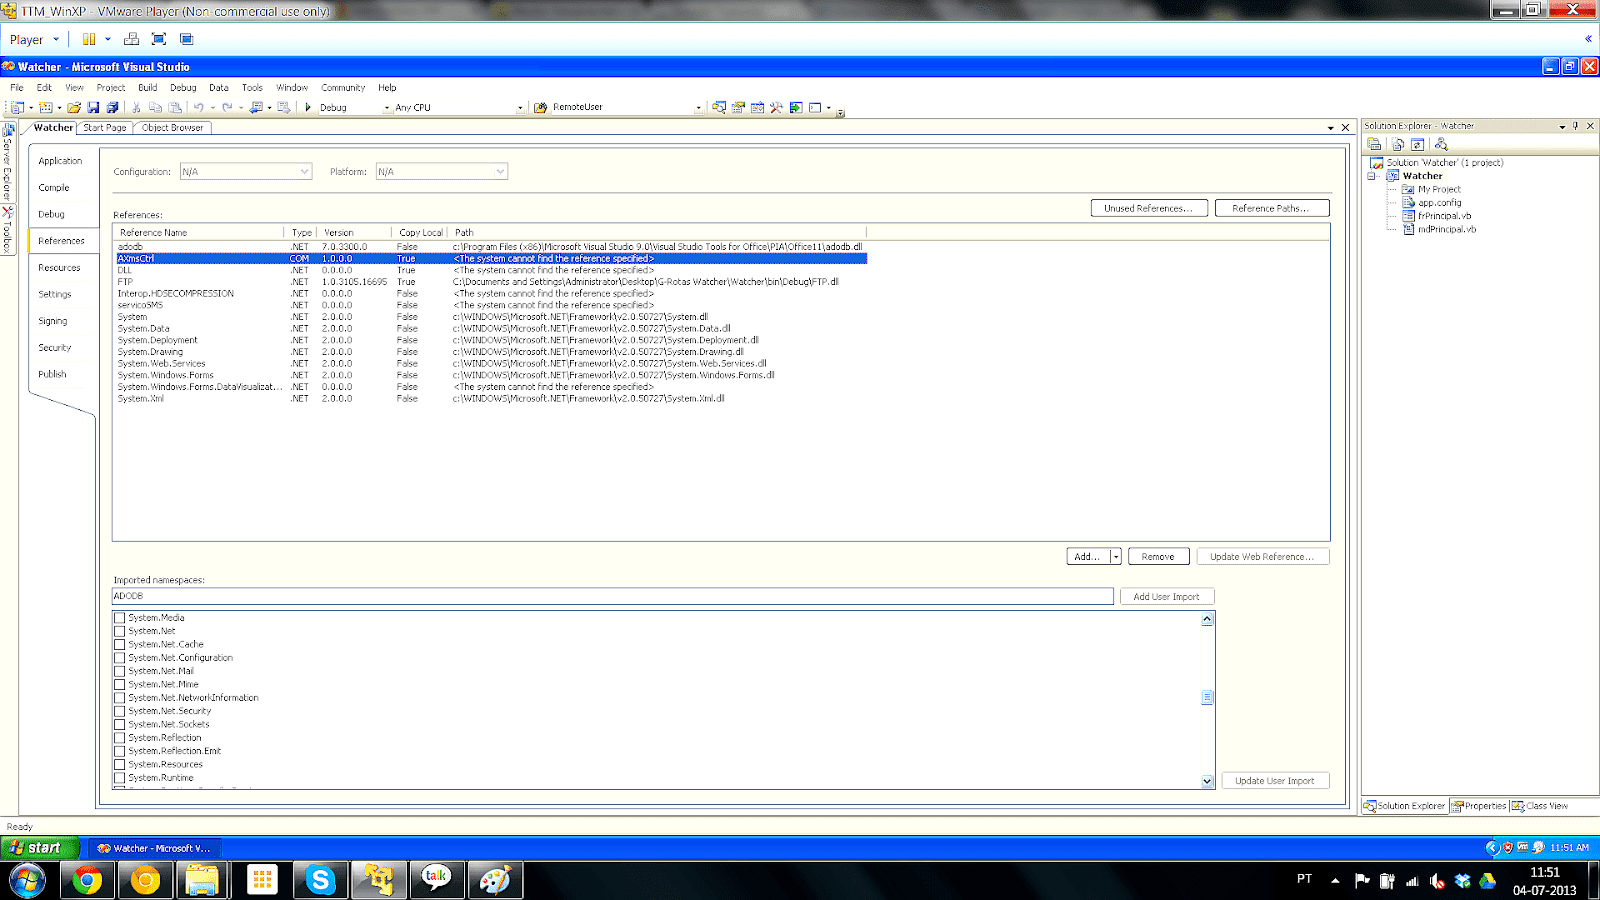Click the ADODB imported namespace input field
This screenshot has height=900, width=1600.
click(x=612, y=596)
